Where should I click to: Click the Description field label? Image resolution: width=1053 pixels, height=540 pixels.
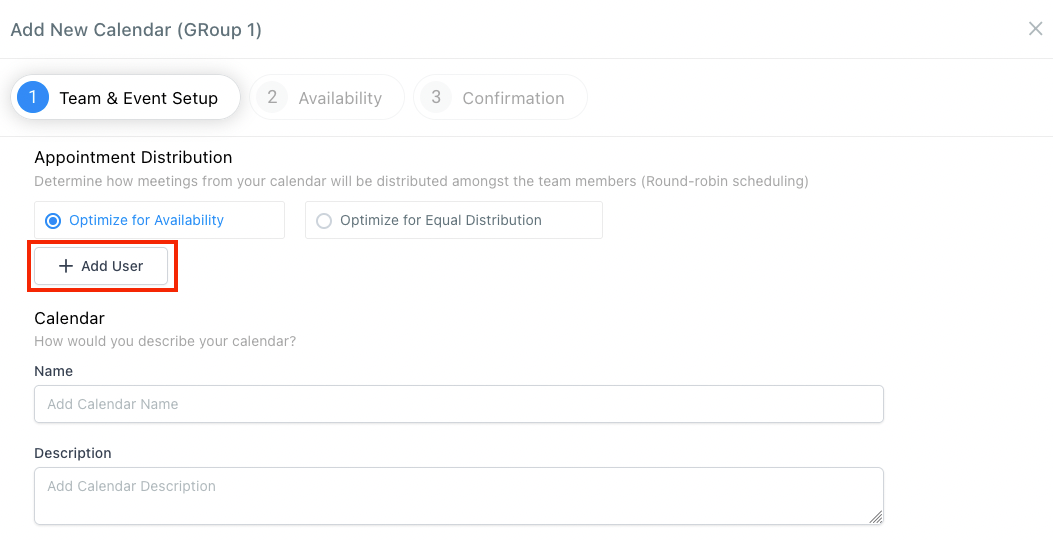tap(73, 453)
